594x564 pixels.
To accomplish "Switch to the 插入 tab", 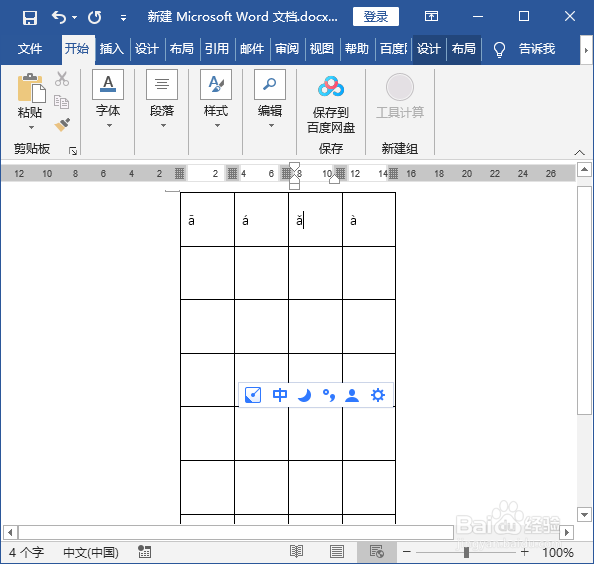I will point(112,48).
